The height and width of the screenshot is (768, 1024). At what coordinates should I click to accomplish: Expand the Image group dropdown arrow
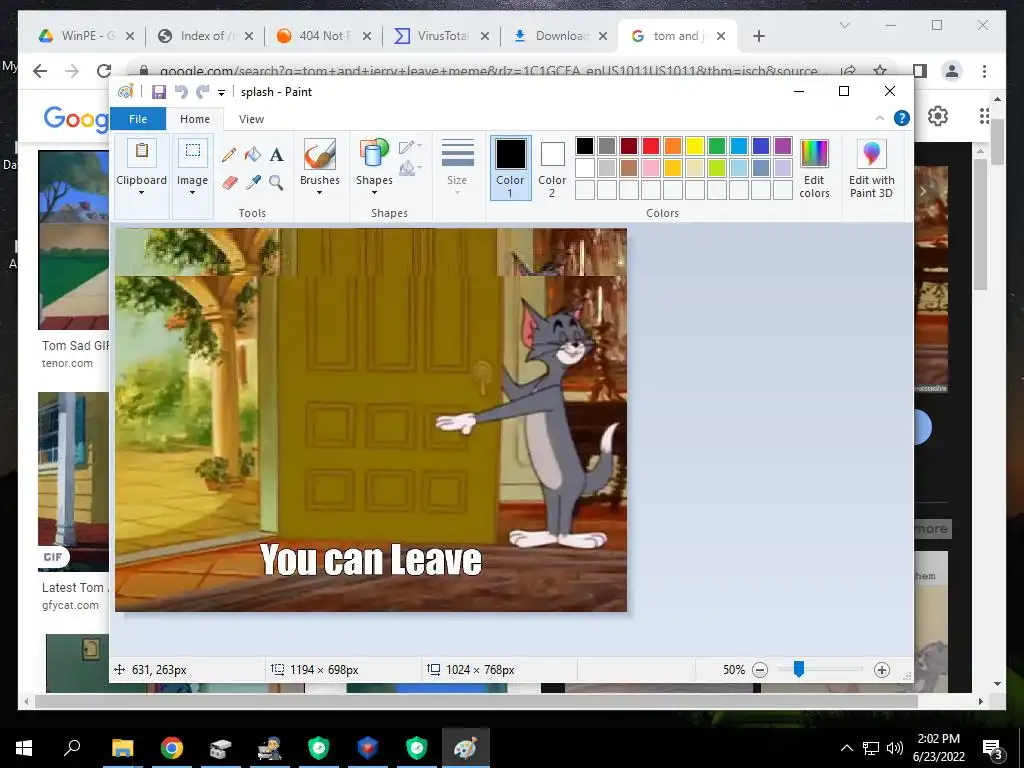193,193
